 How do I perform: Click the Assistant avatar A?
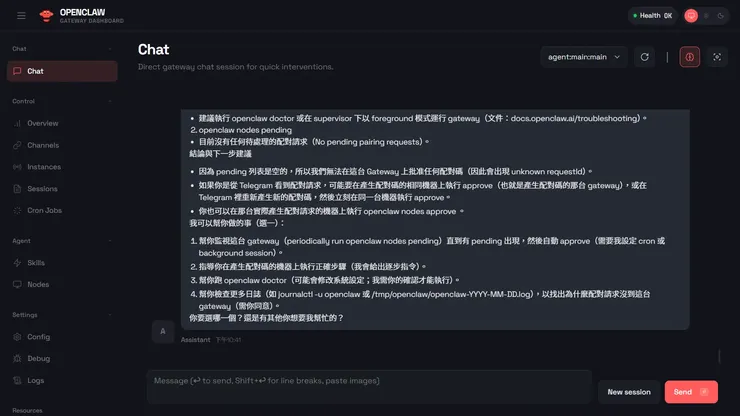coord(163,331)
